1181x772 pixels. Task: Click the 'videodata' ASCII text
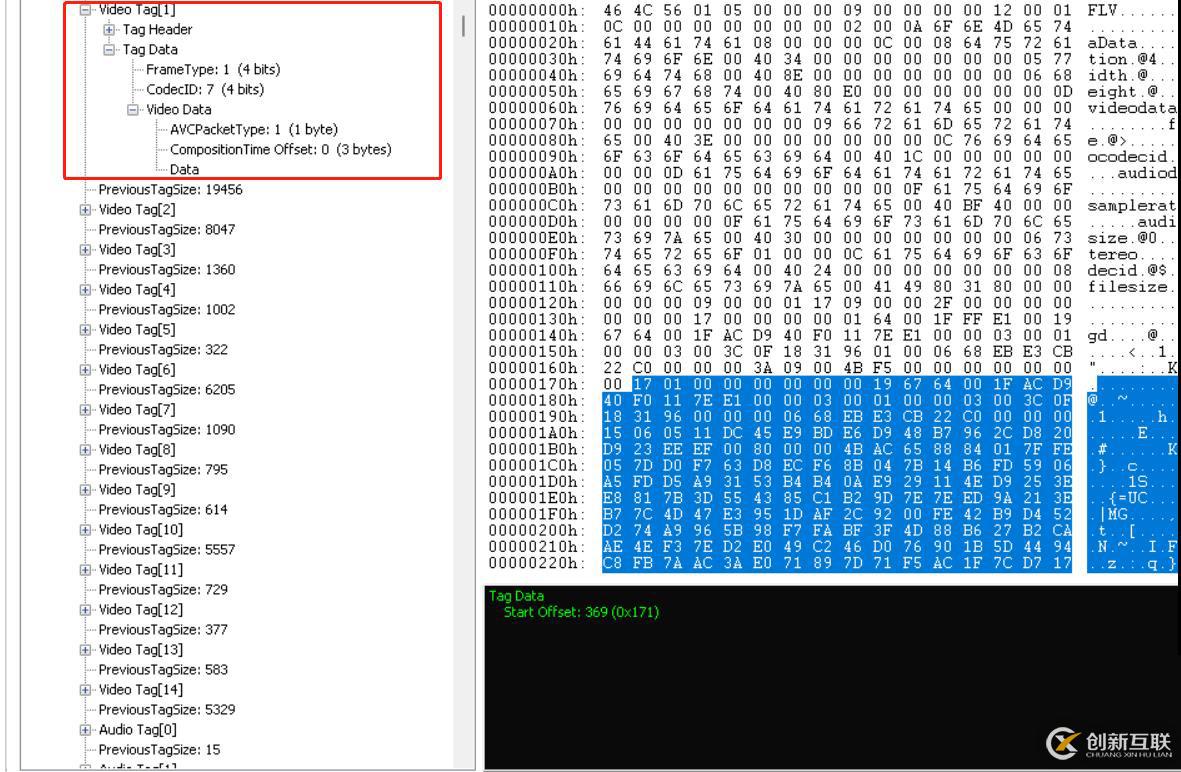1131,108
